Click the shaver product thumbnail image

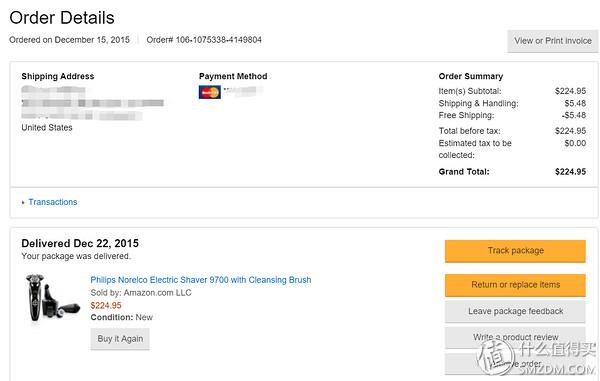tap(52, 297)
